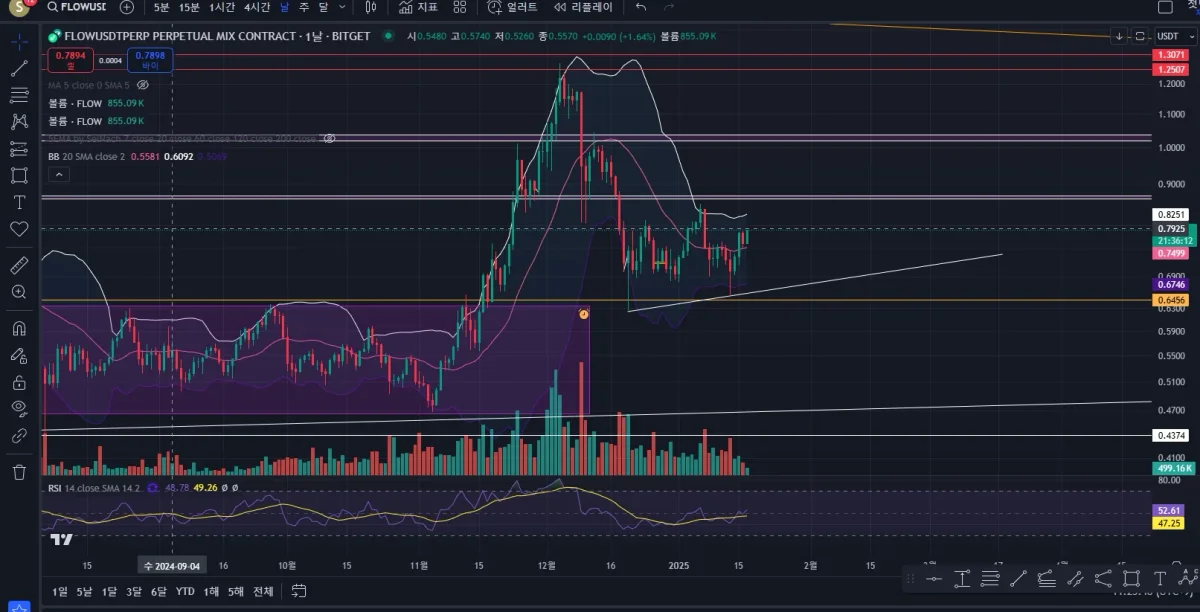Switch to the 4시간 timeframe
This screenshot has height=612, width=1200.
pyautogui.click(x=257, y=7)
